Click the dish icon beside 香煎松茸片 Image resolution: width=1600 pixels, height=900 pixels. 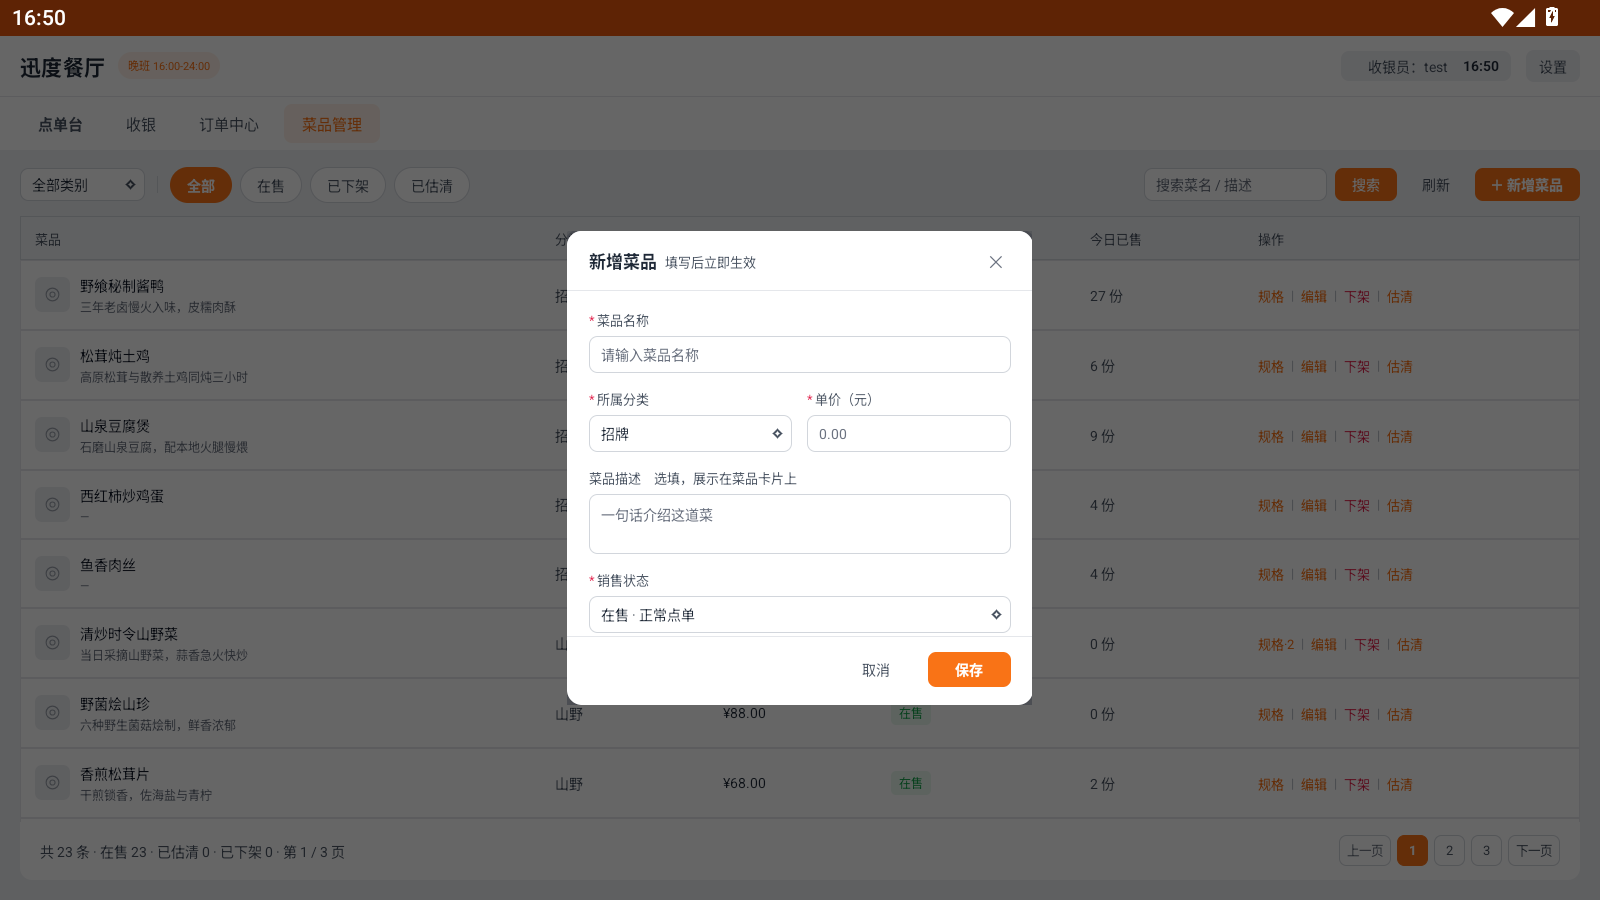coord(52,783)
